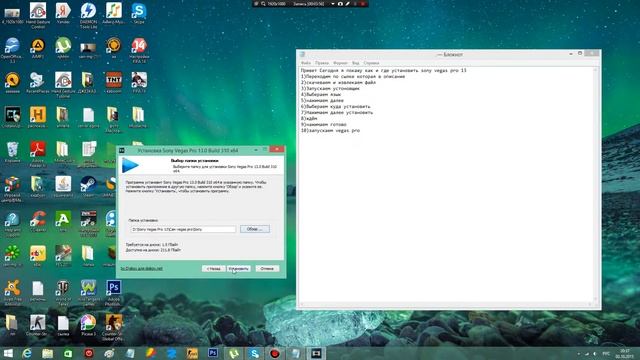Open the link at the installer's bottom left
The width and height of the screenshot is (640, 360).
coord(142,269)
